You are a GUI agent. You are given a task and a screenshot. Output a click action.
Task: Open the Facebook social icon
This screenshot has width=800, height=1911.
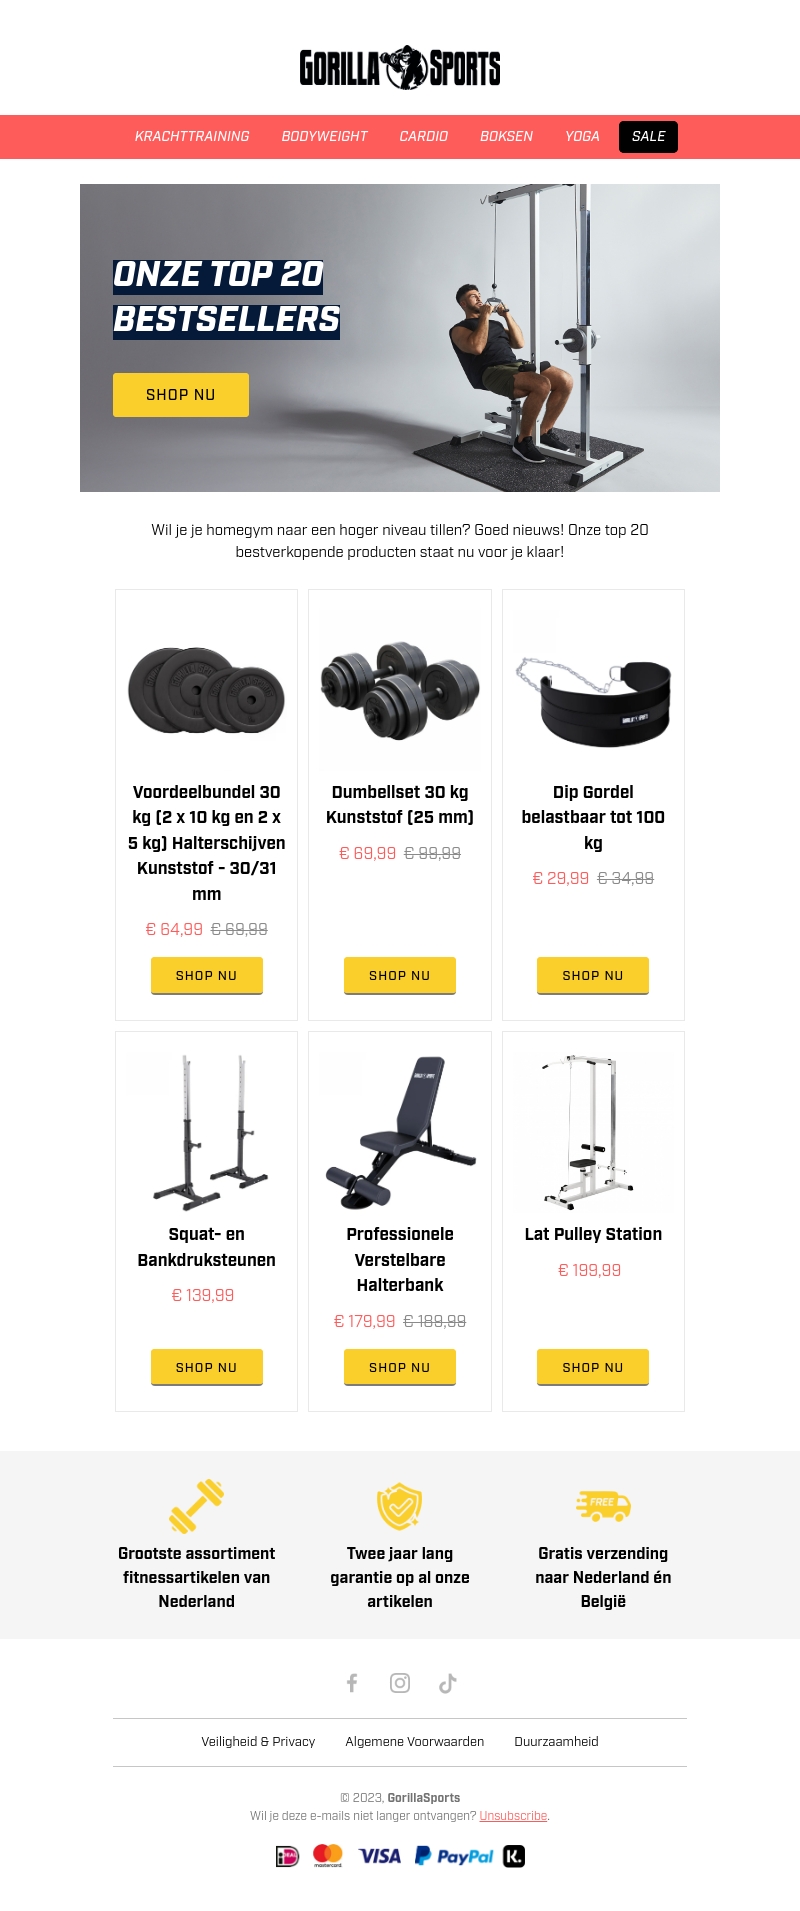352,1683
